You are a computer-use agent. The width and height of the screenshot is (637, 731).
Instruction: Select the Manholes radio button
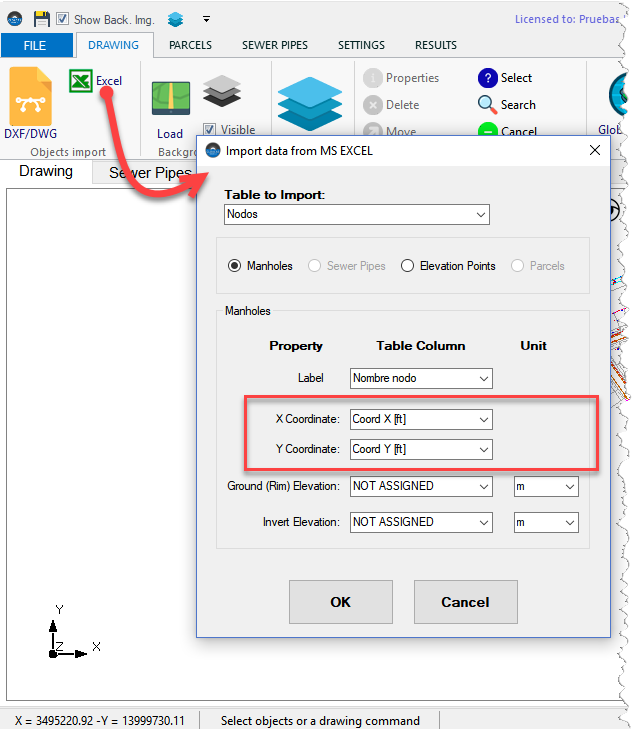click(235, 266)
